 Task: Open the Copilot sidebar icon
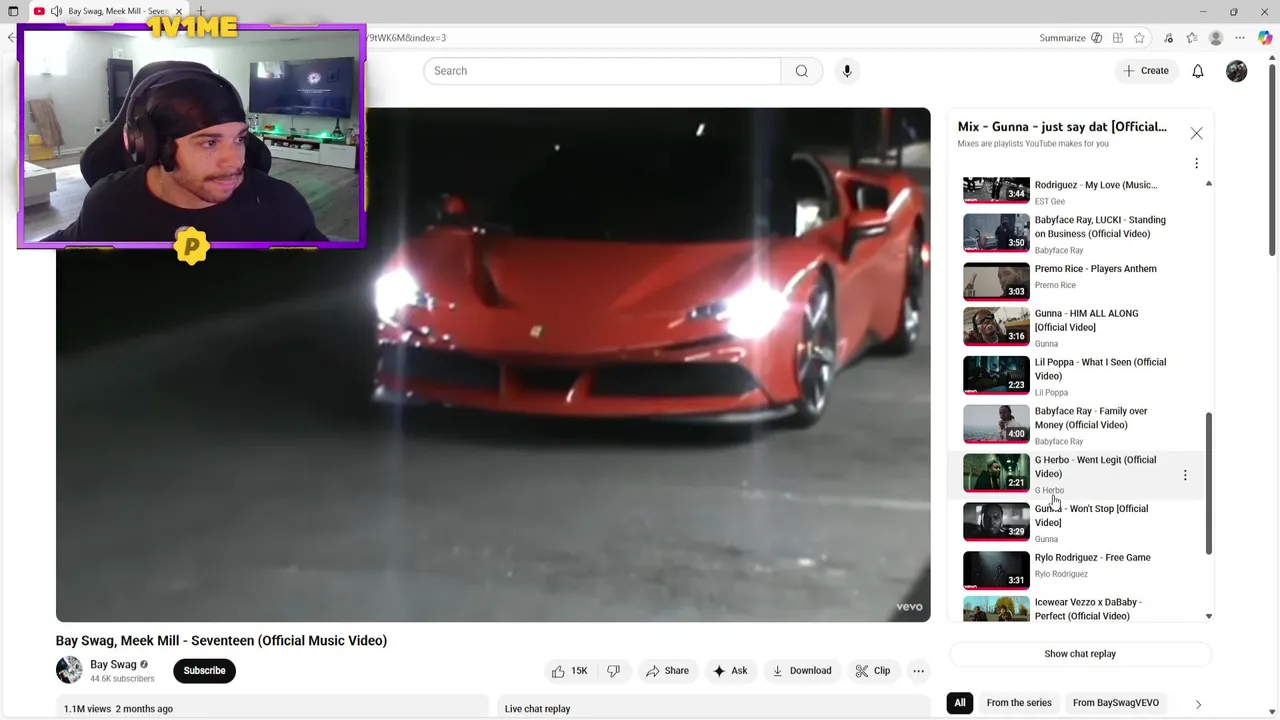tap(1265, 38)
